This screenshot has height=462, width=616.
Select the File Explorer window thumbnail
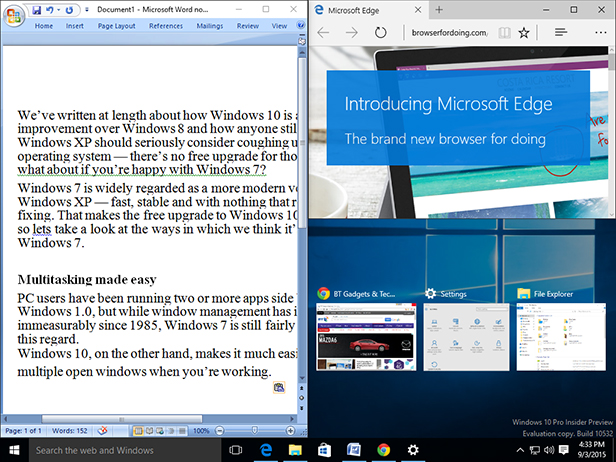[561, 337]
